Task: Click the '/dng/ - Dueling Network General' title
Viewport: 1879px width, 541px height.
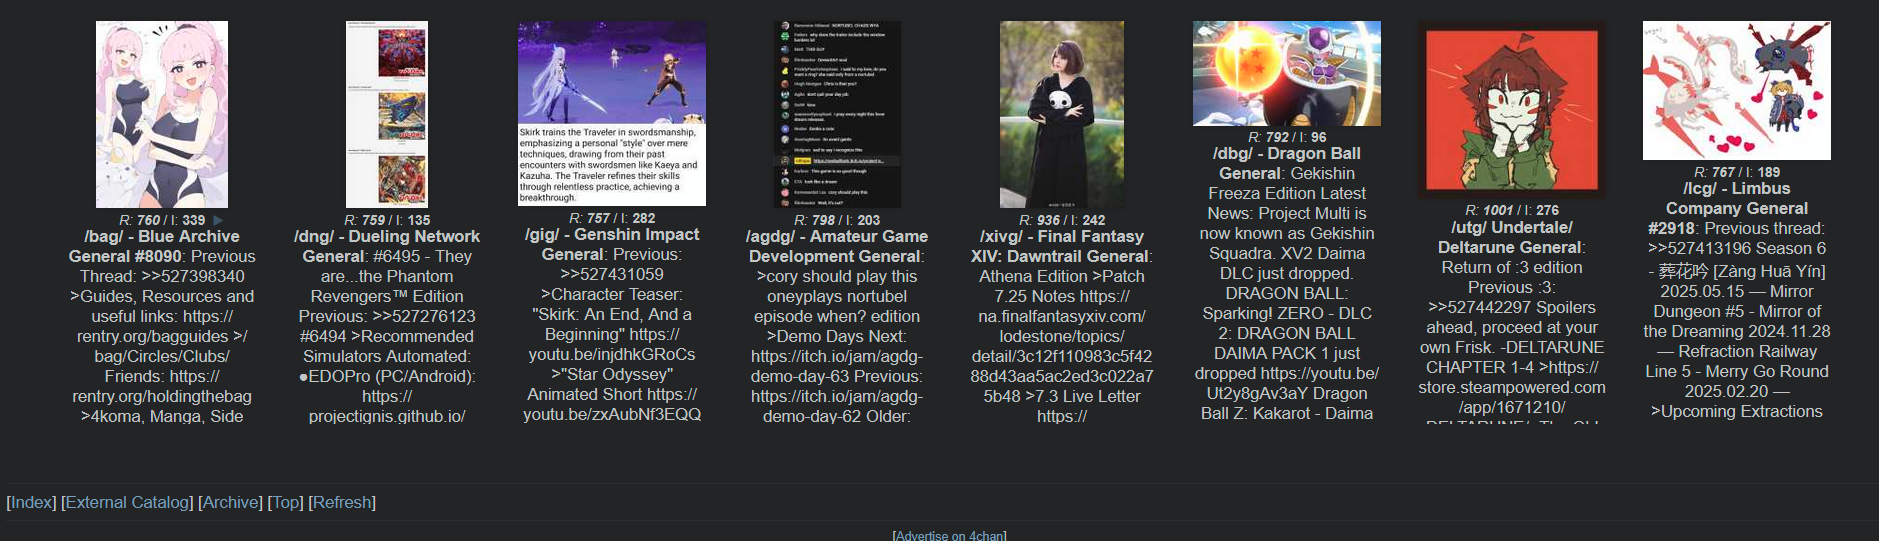Action: pyautogui.click(x=387, y=246)
